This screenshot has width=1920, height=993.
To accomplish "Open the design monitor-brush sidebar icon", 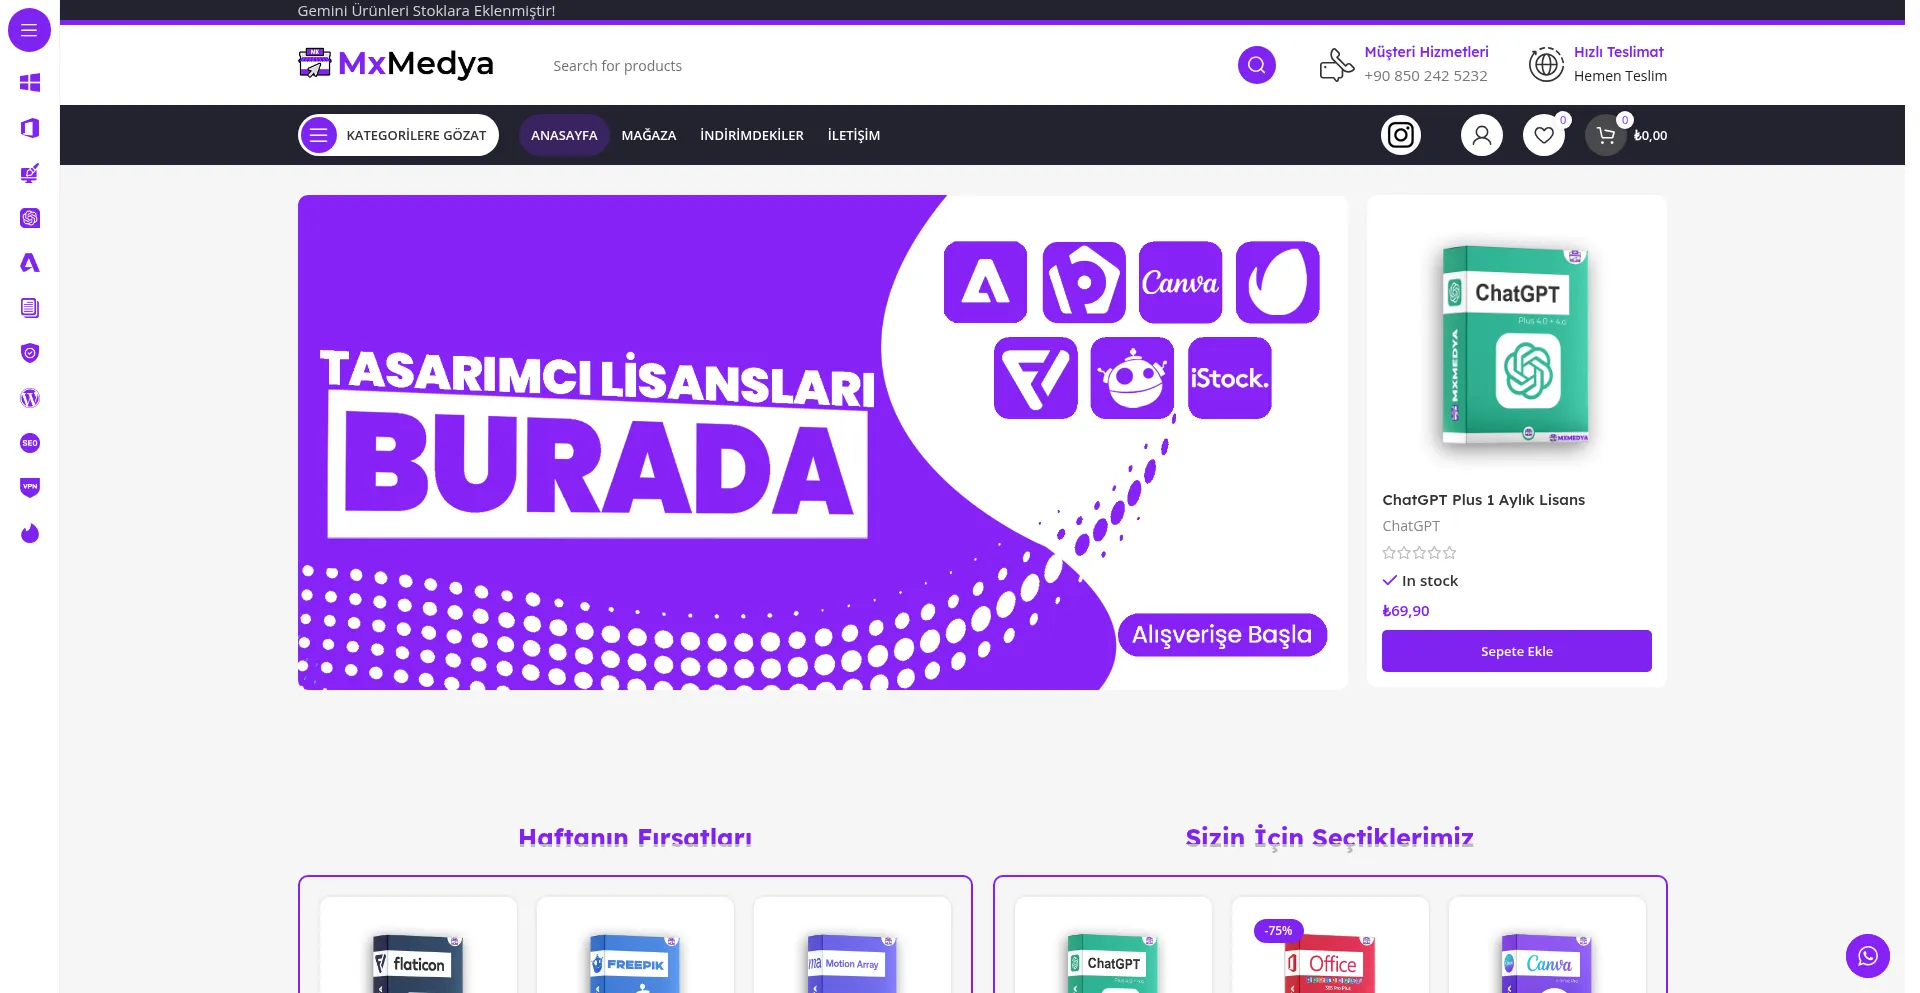I will click(x=30, y=173).
